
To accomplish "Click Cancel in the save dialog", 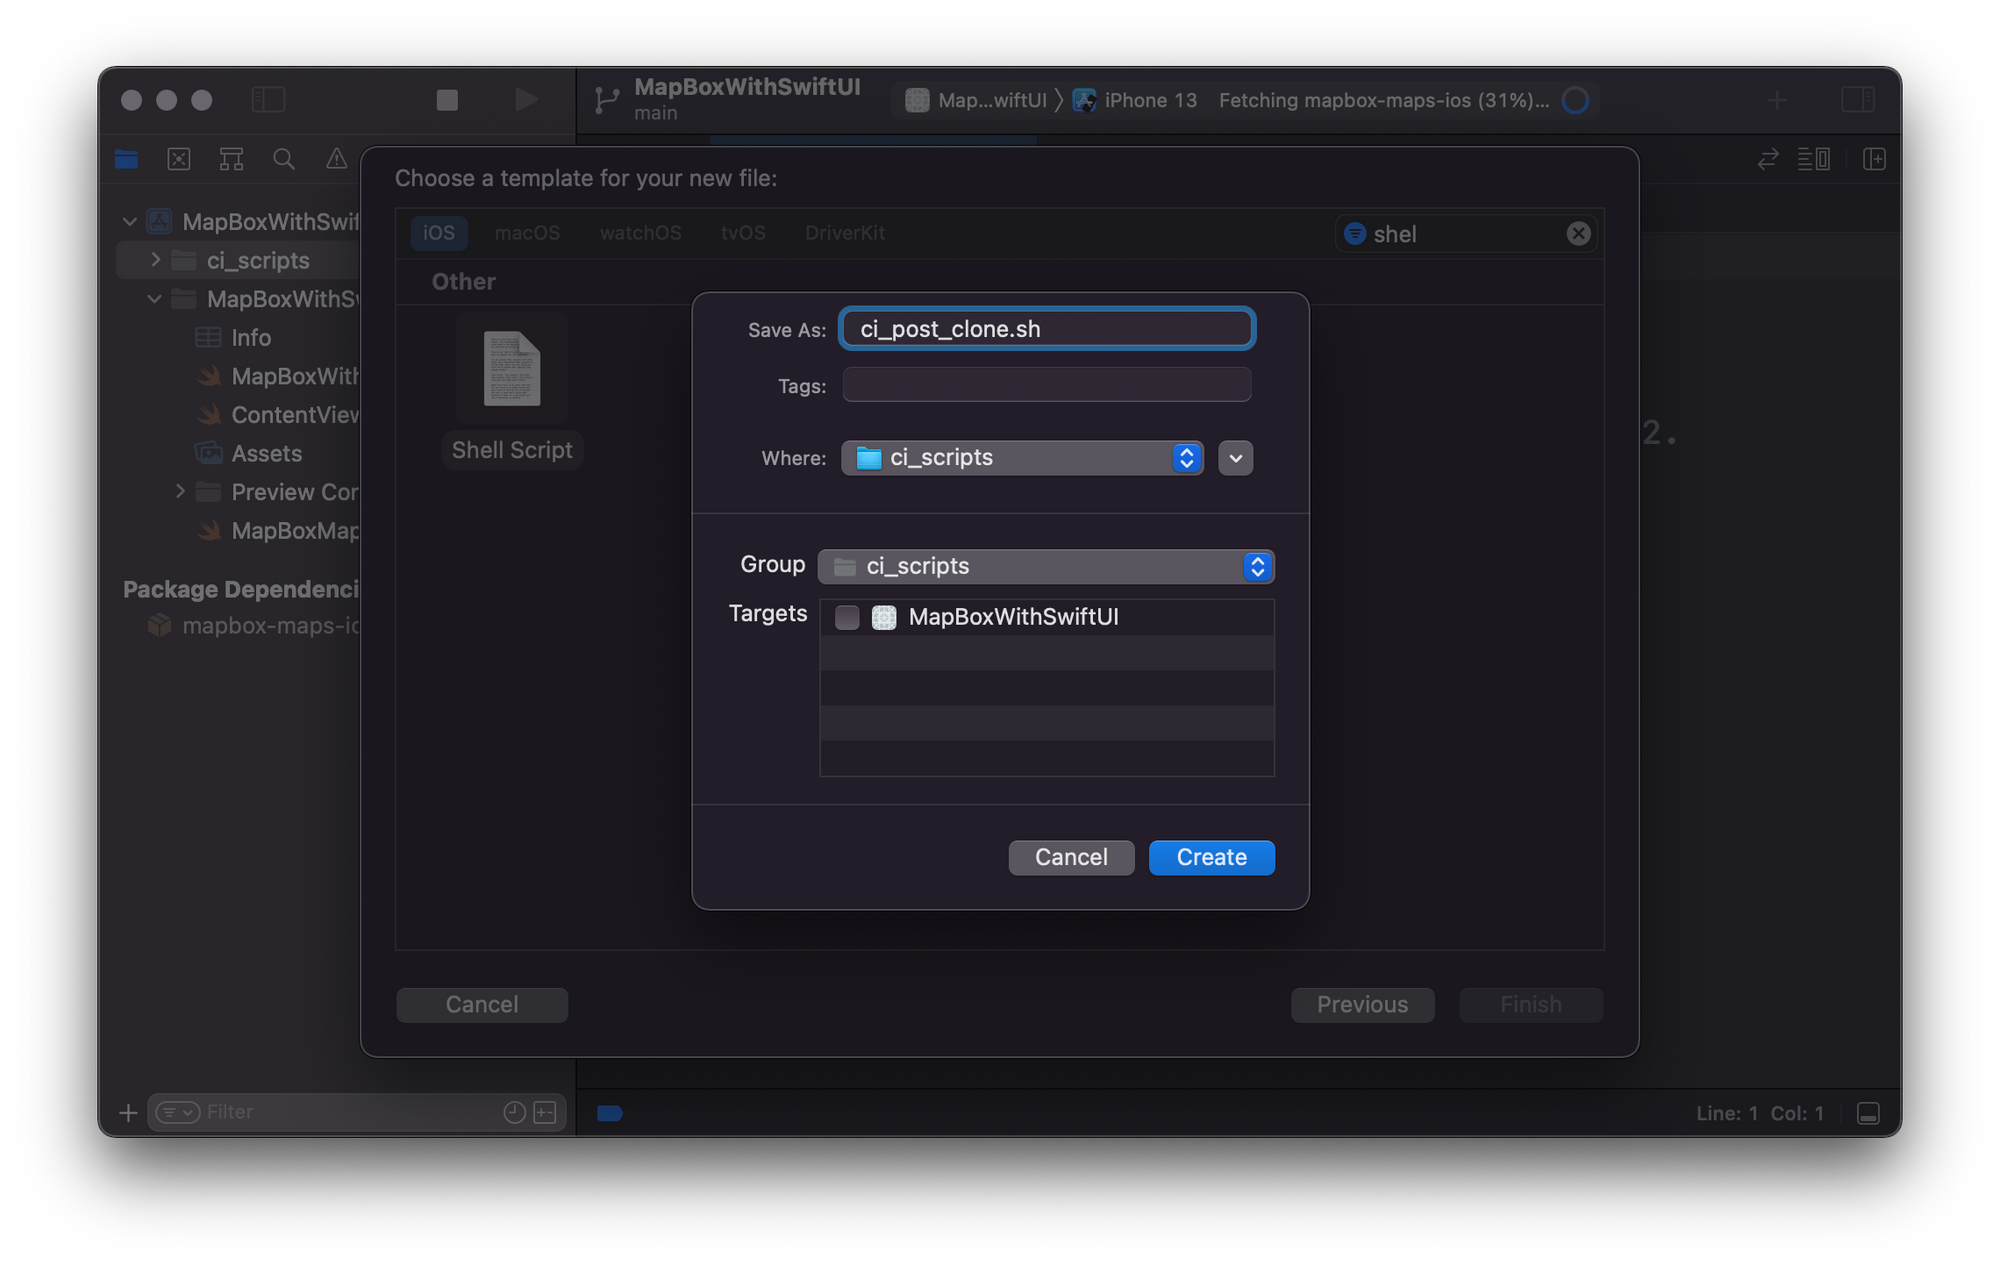I will click(1071, 857).
